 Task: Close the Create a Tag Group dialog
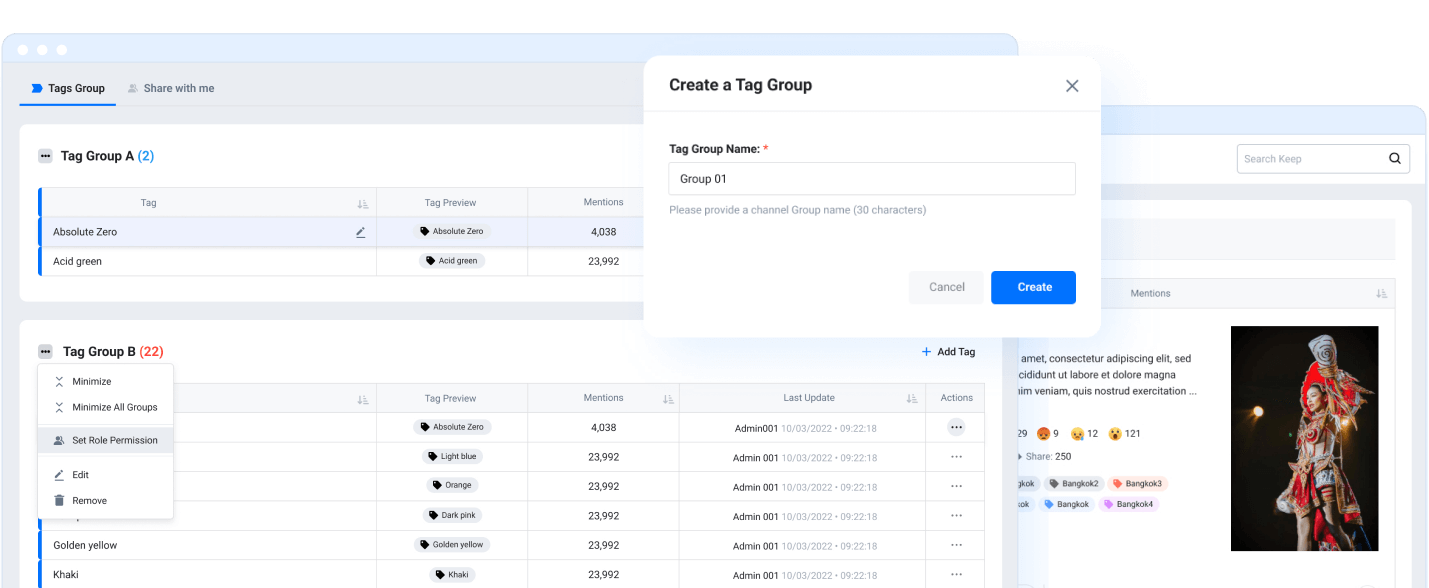point(1072,86)
